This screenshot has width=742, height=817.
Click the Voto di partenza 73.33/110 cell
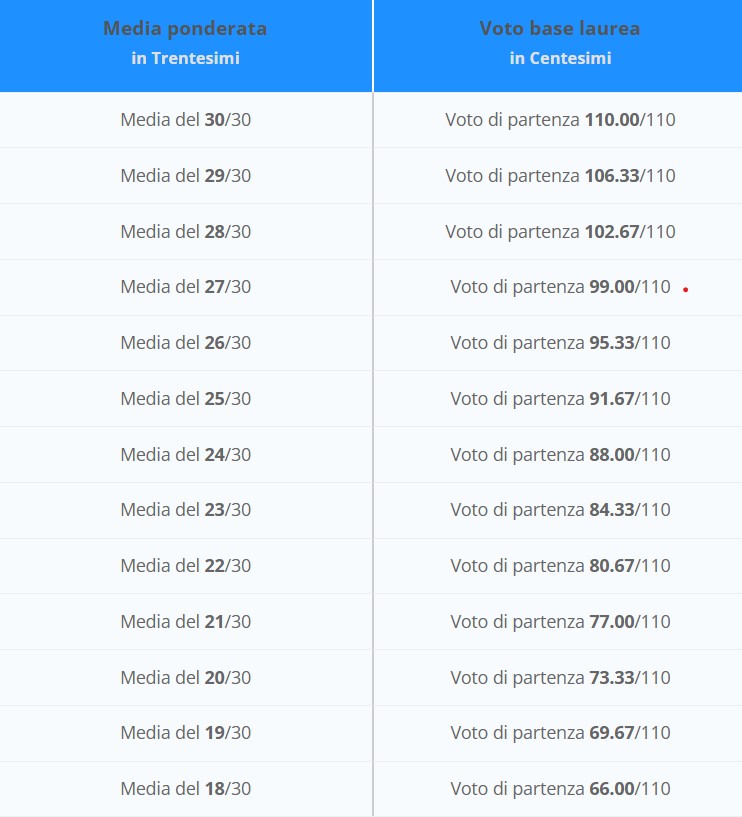tap(560, 678)
